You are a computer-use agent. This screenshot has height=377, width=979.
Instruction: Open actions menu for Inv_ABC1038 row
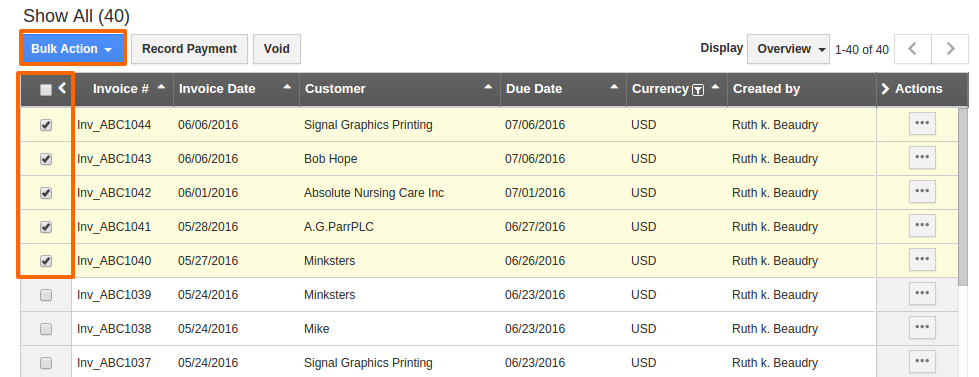(x=922, y=327)
